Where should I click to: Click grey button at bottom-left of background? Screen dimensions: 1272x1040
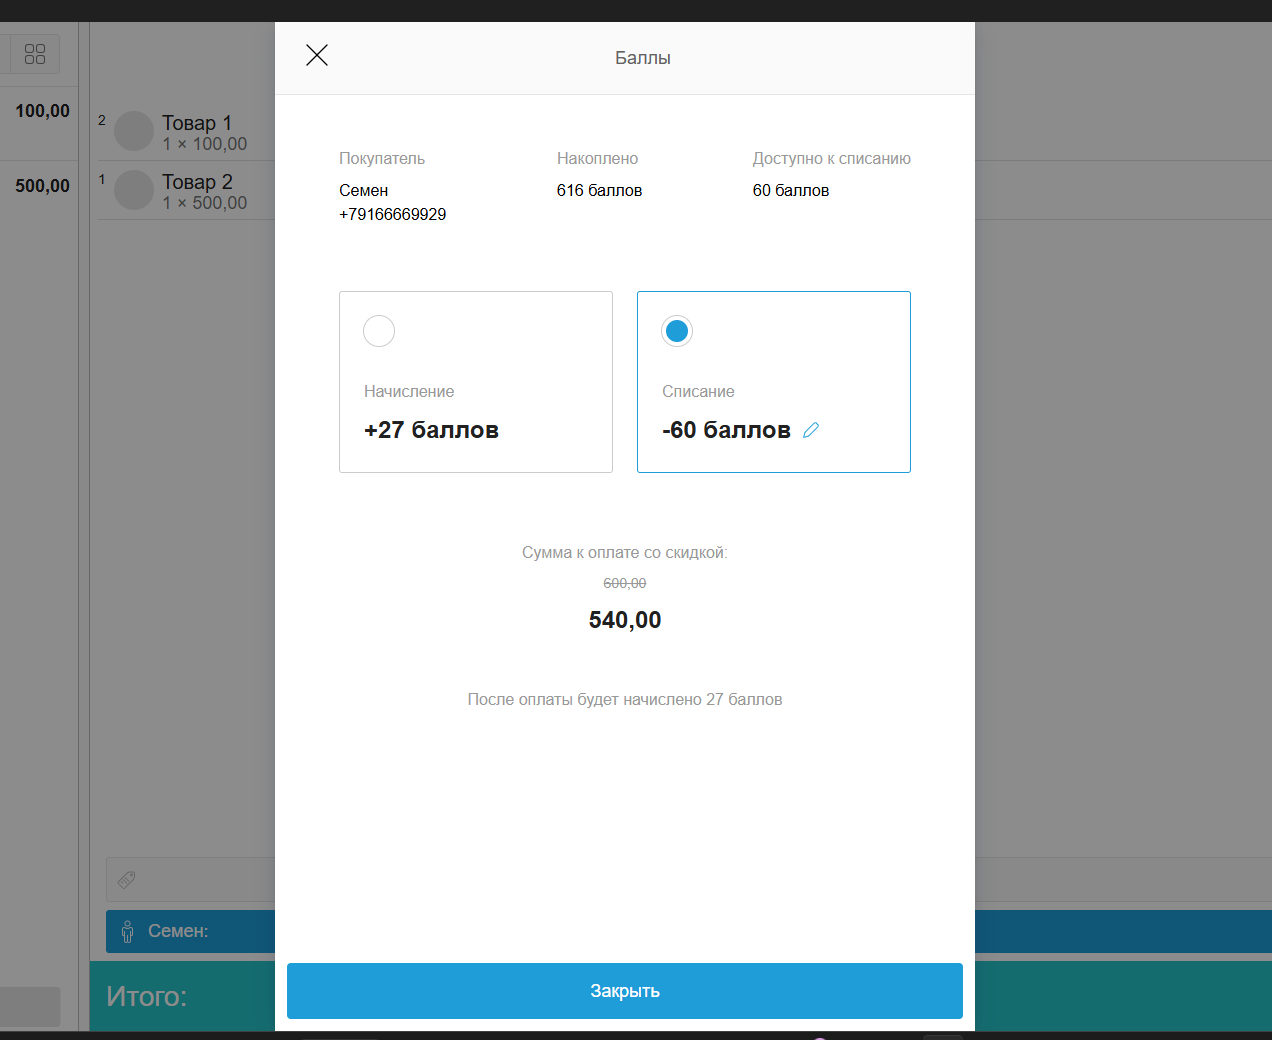[x=30, y=1007]
